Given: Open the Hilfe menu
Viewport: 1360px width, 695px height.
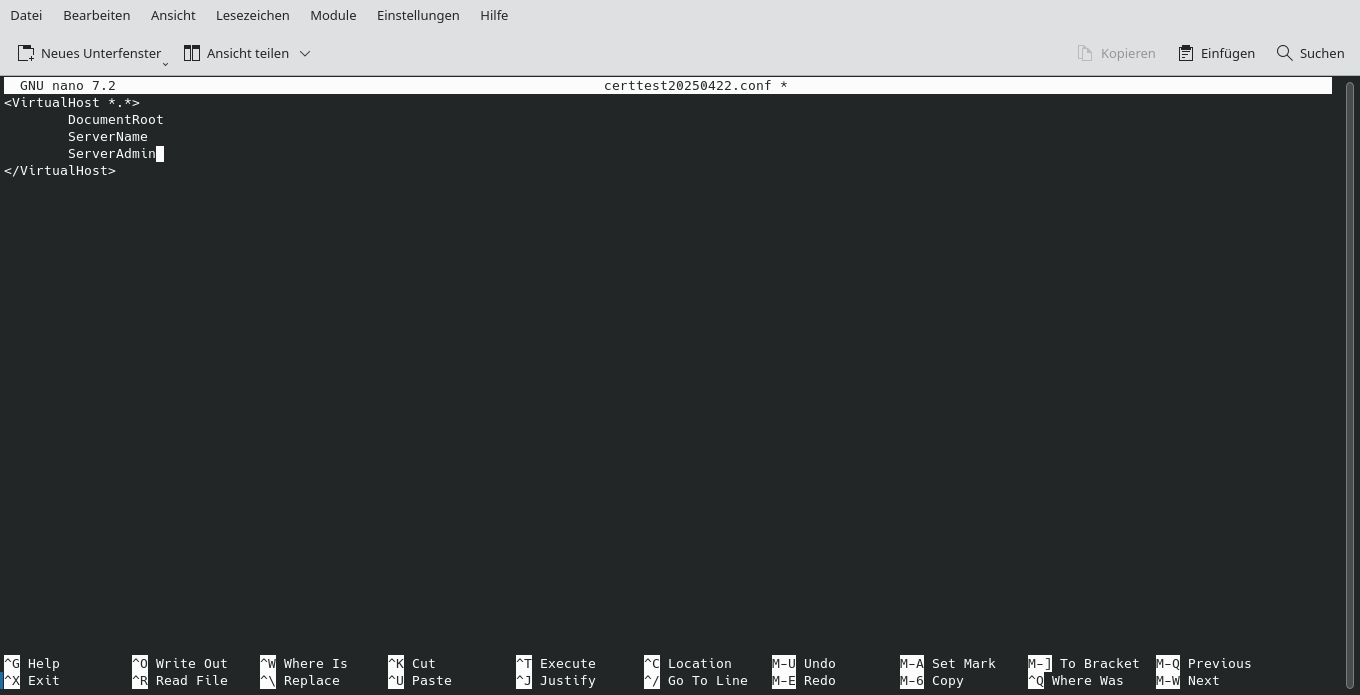Looking at the screenshot, I should pyautogui.click(x=494, y=15).
